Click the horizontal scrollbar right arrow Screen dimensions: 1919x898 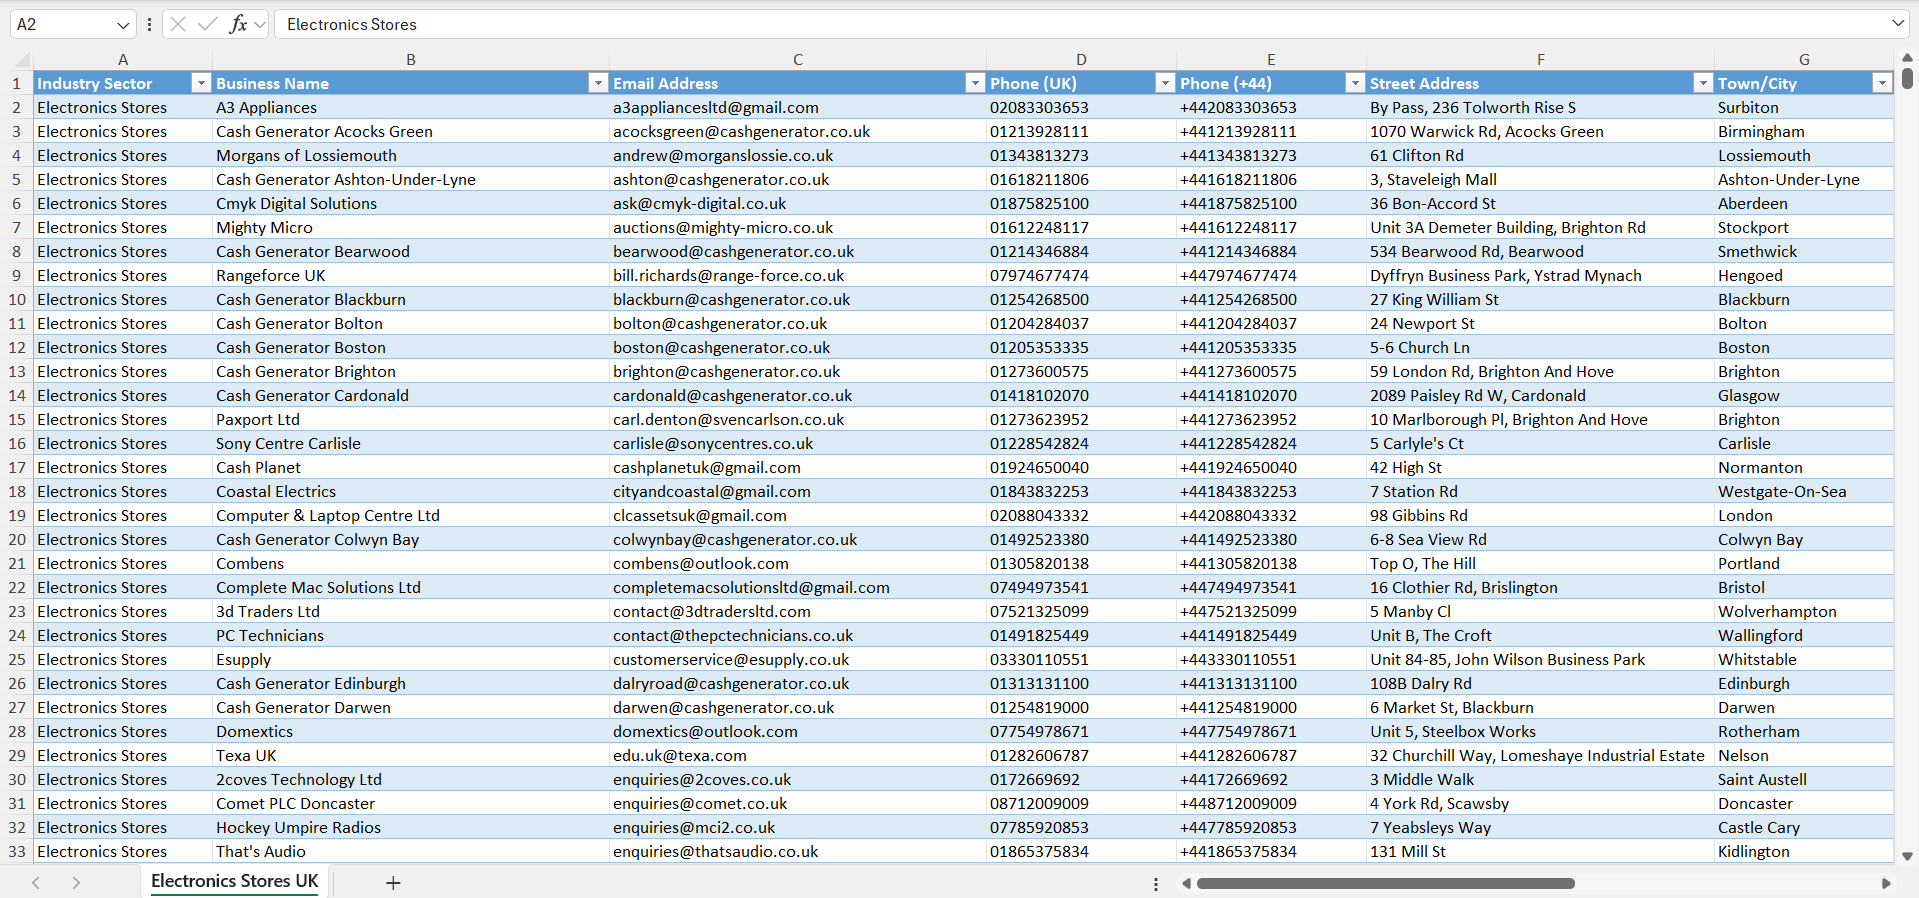pyautogui.click(x=1886, y=883)
